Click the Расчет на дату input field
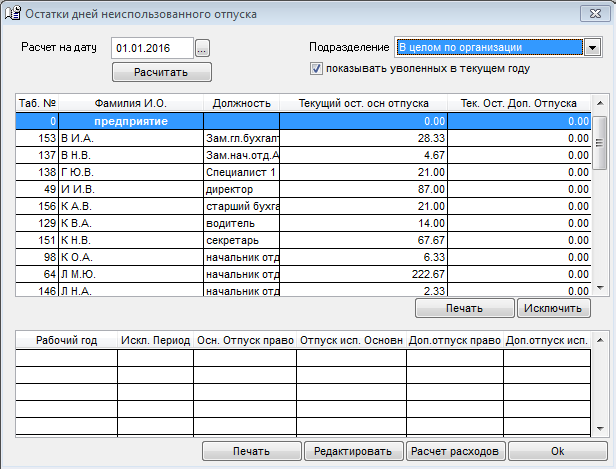This screenshot has width=616, height=469. [152, 48]
